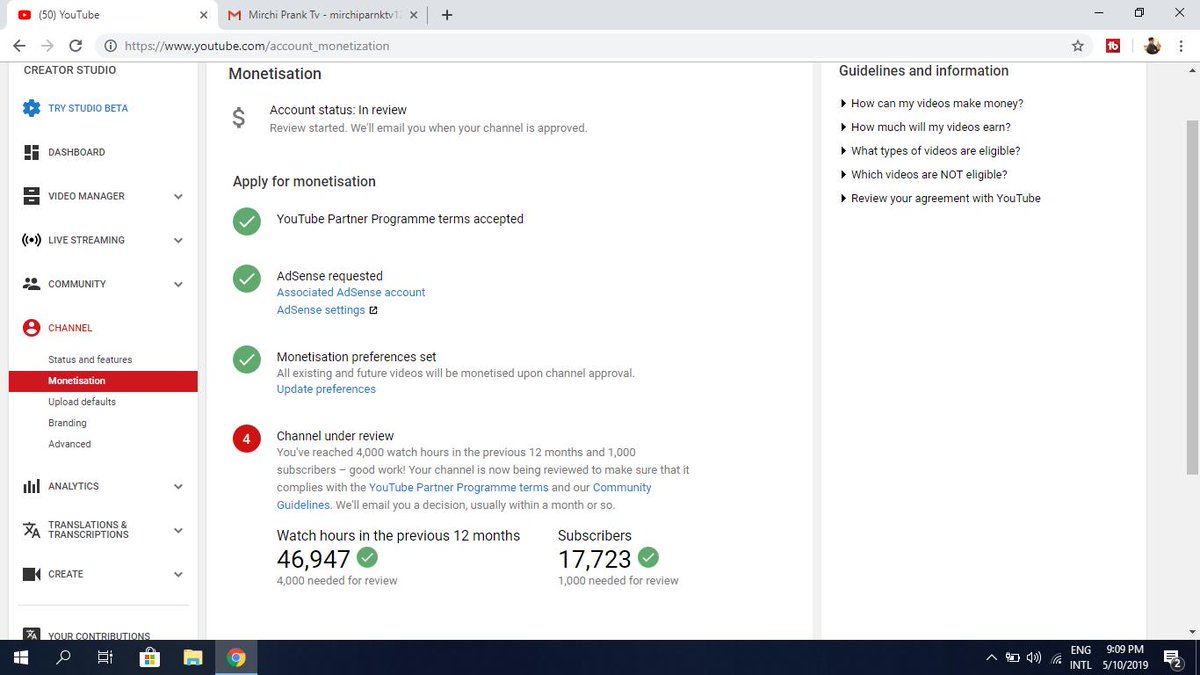Image resolution: width=1200 pixels, height=675 pixels.
Task: Click the Create camera icon
Action: (31, 574)
